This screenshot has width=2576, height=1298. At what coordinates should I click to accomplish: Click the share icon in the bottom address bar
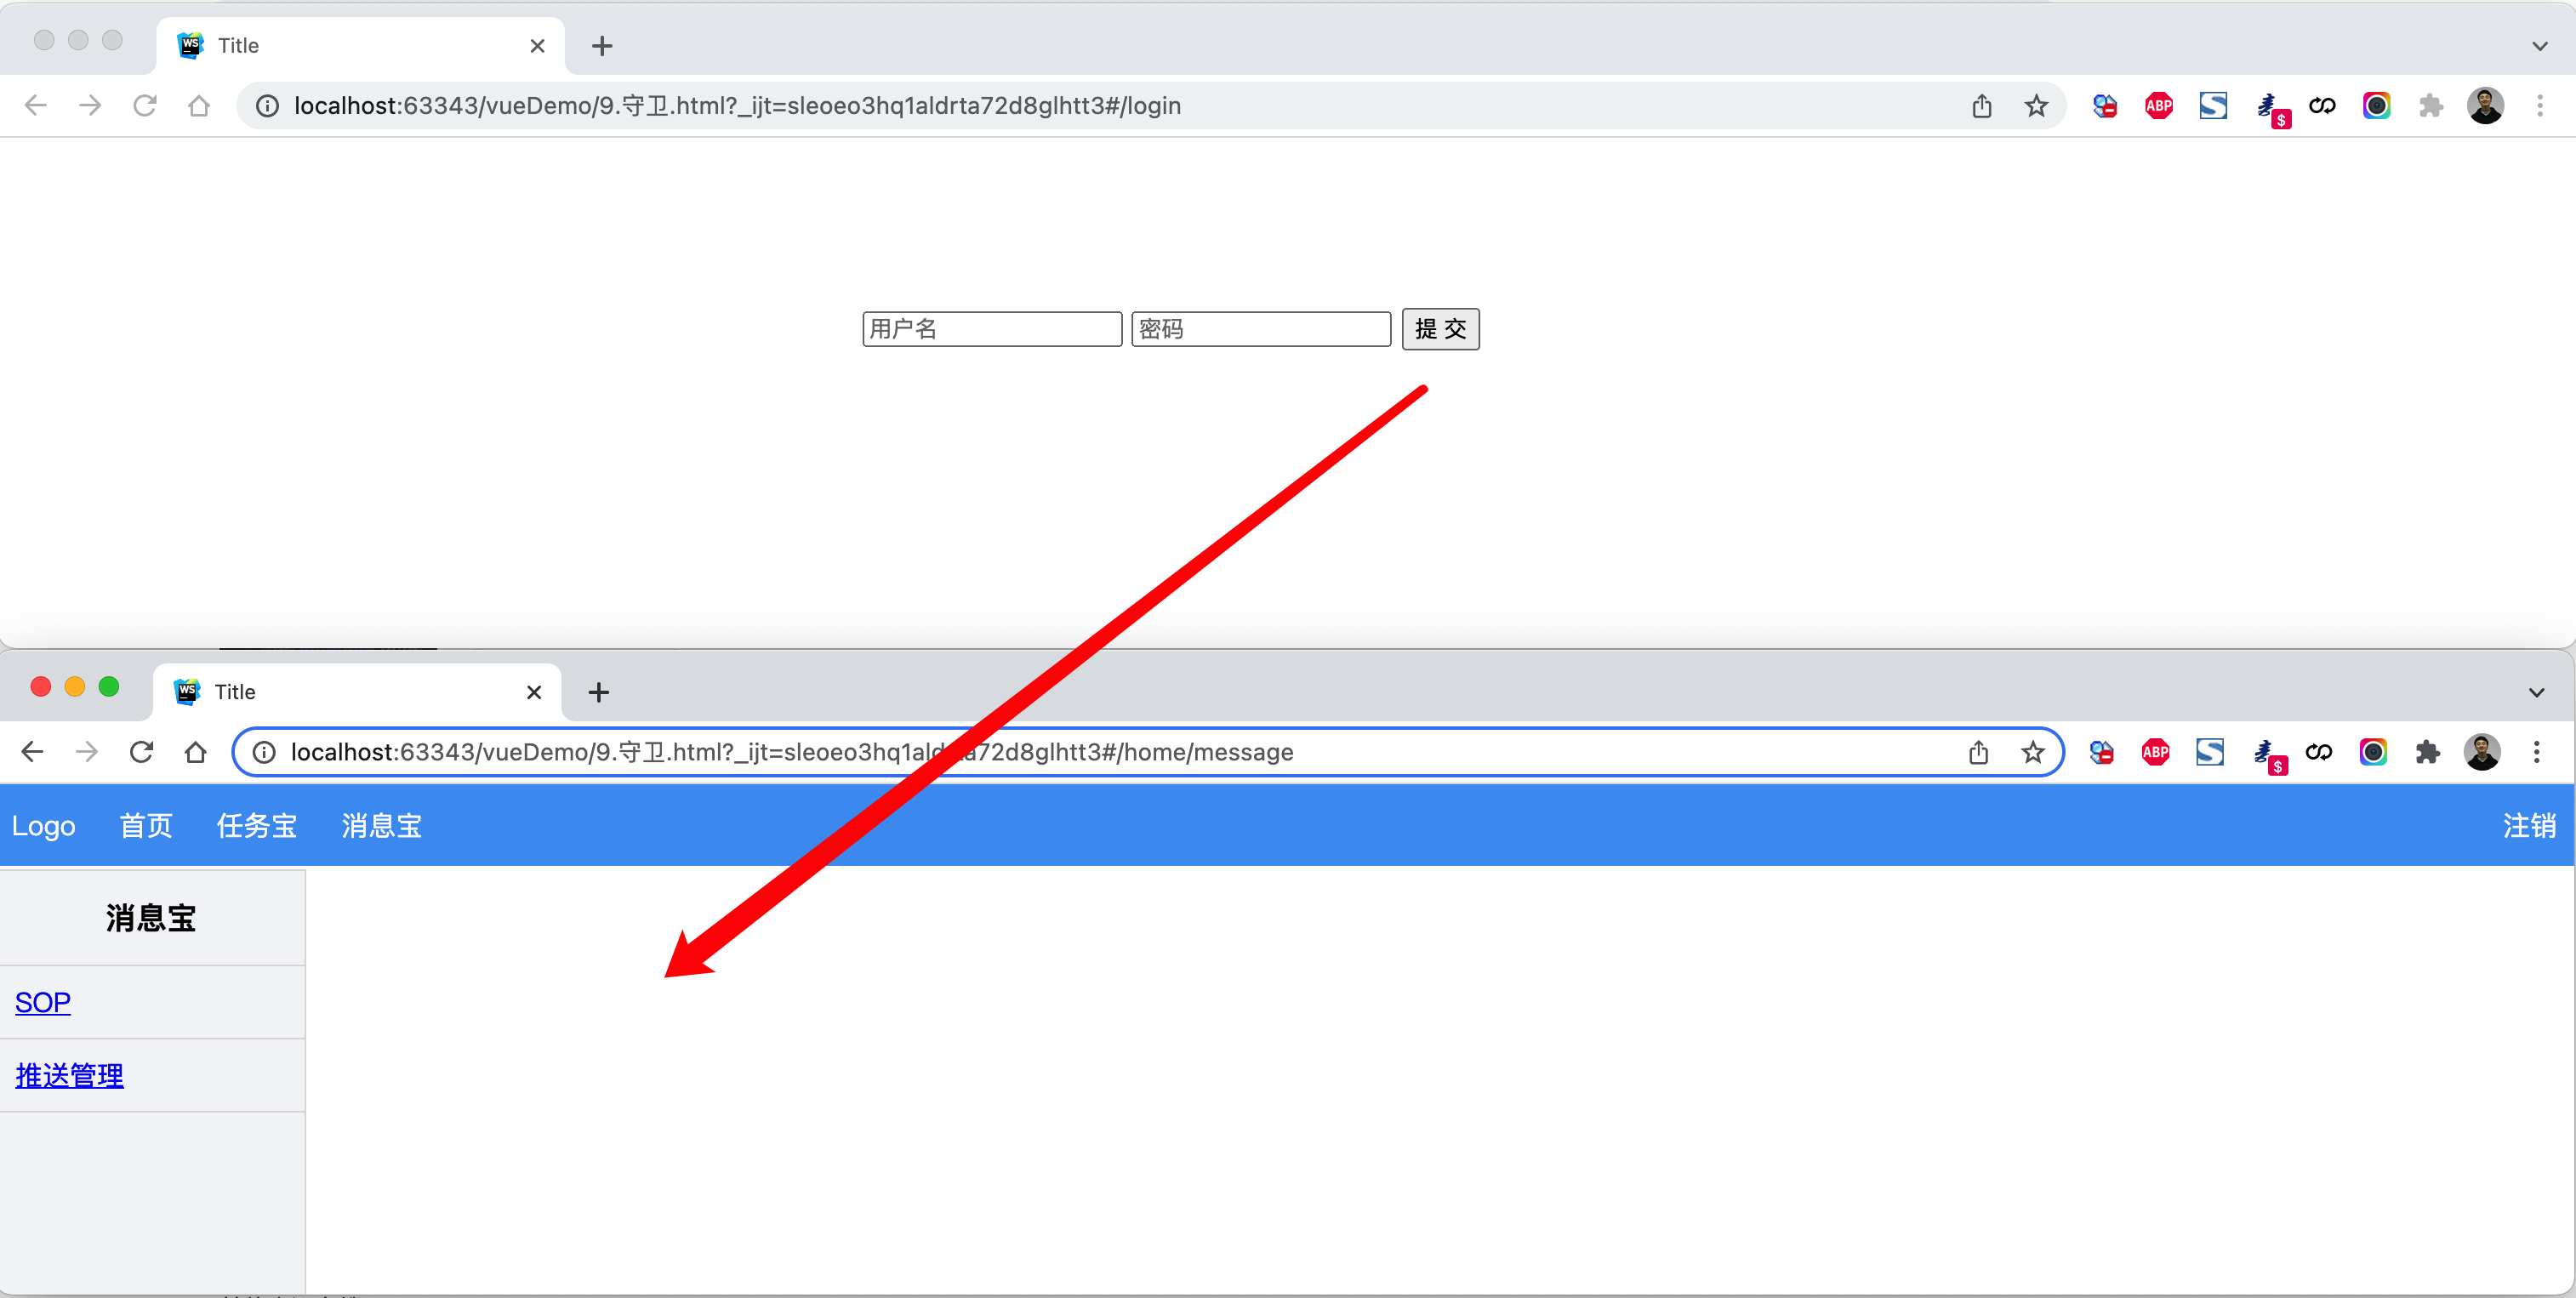coord(1978,752)
